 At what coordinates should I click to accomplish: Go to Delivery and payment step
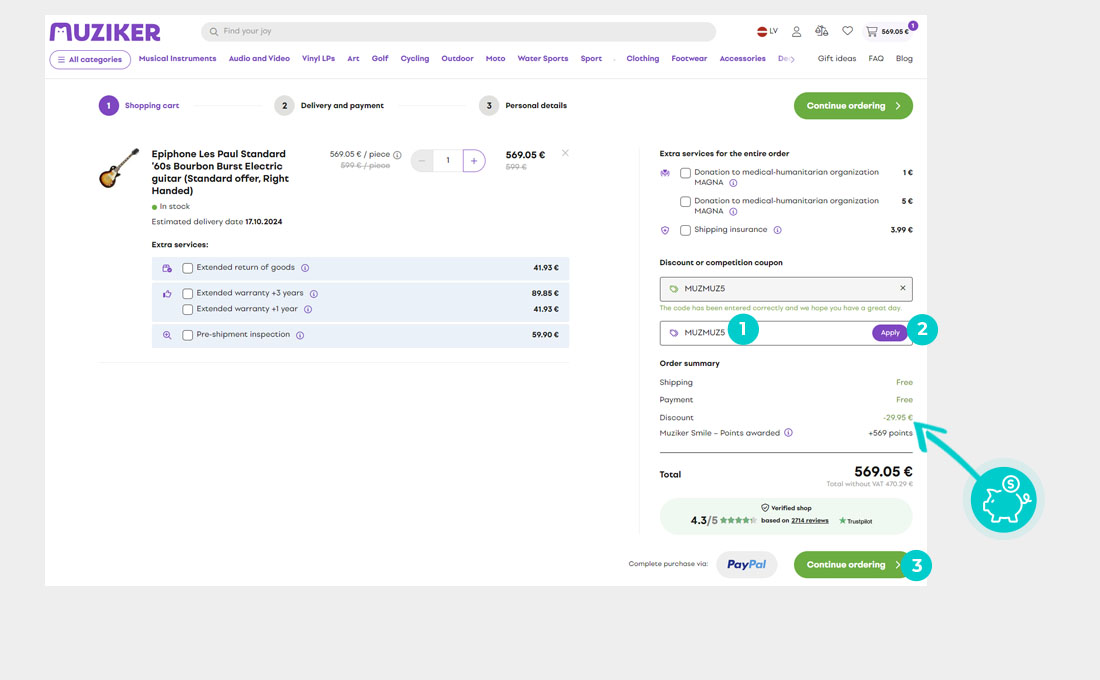(341, 106)
